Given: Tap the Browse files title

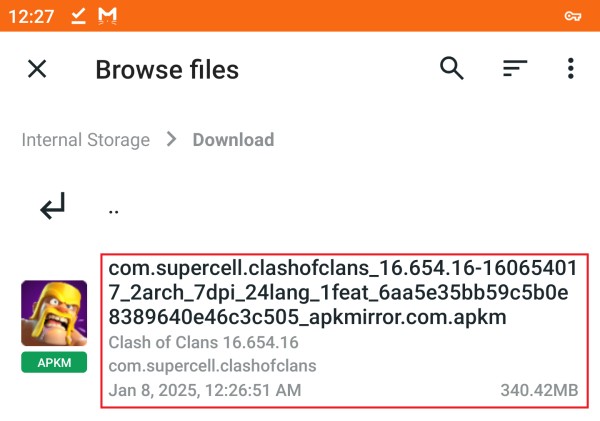Looking at the screenshot, I should 167,70.
